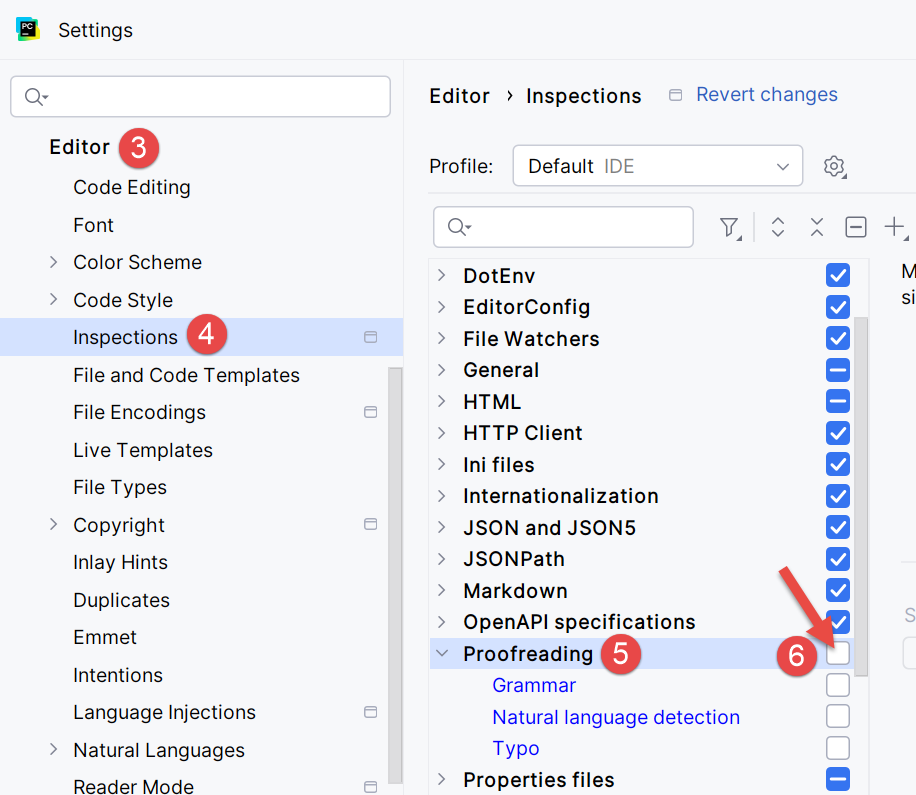Toggle the Grammar inspection checkbox
This screenshot has width=916, height=795.
tap(838, 685)
